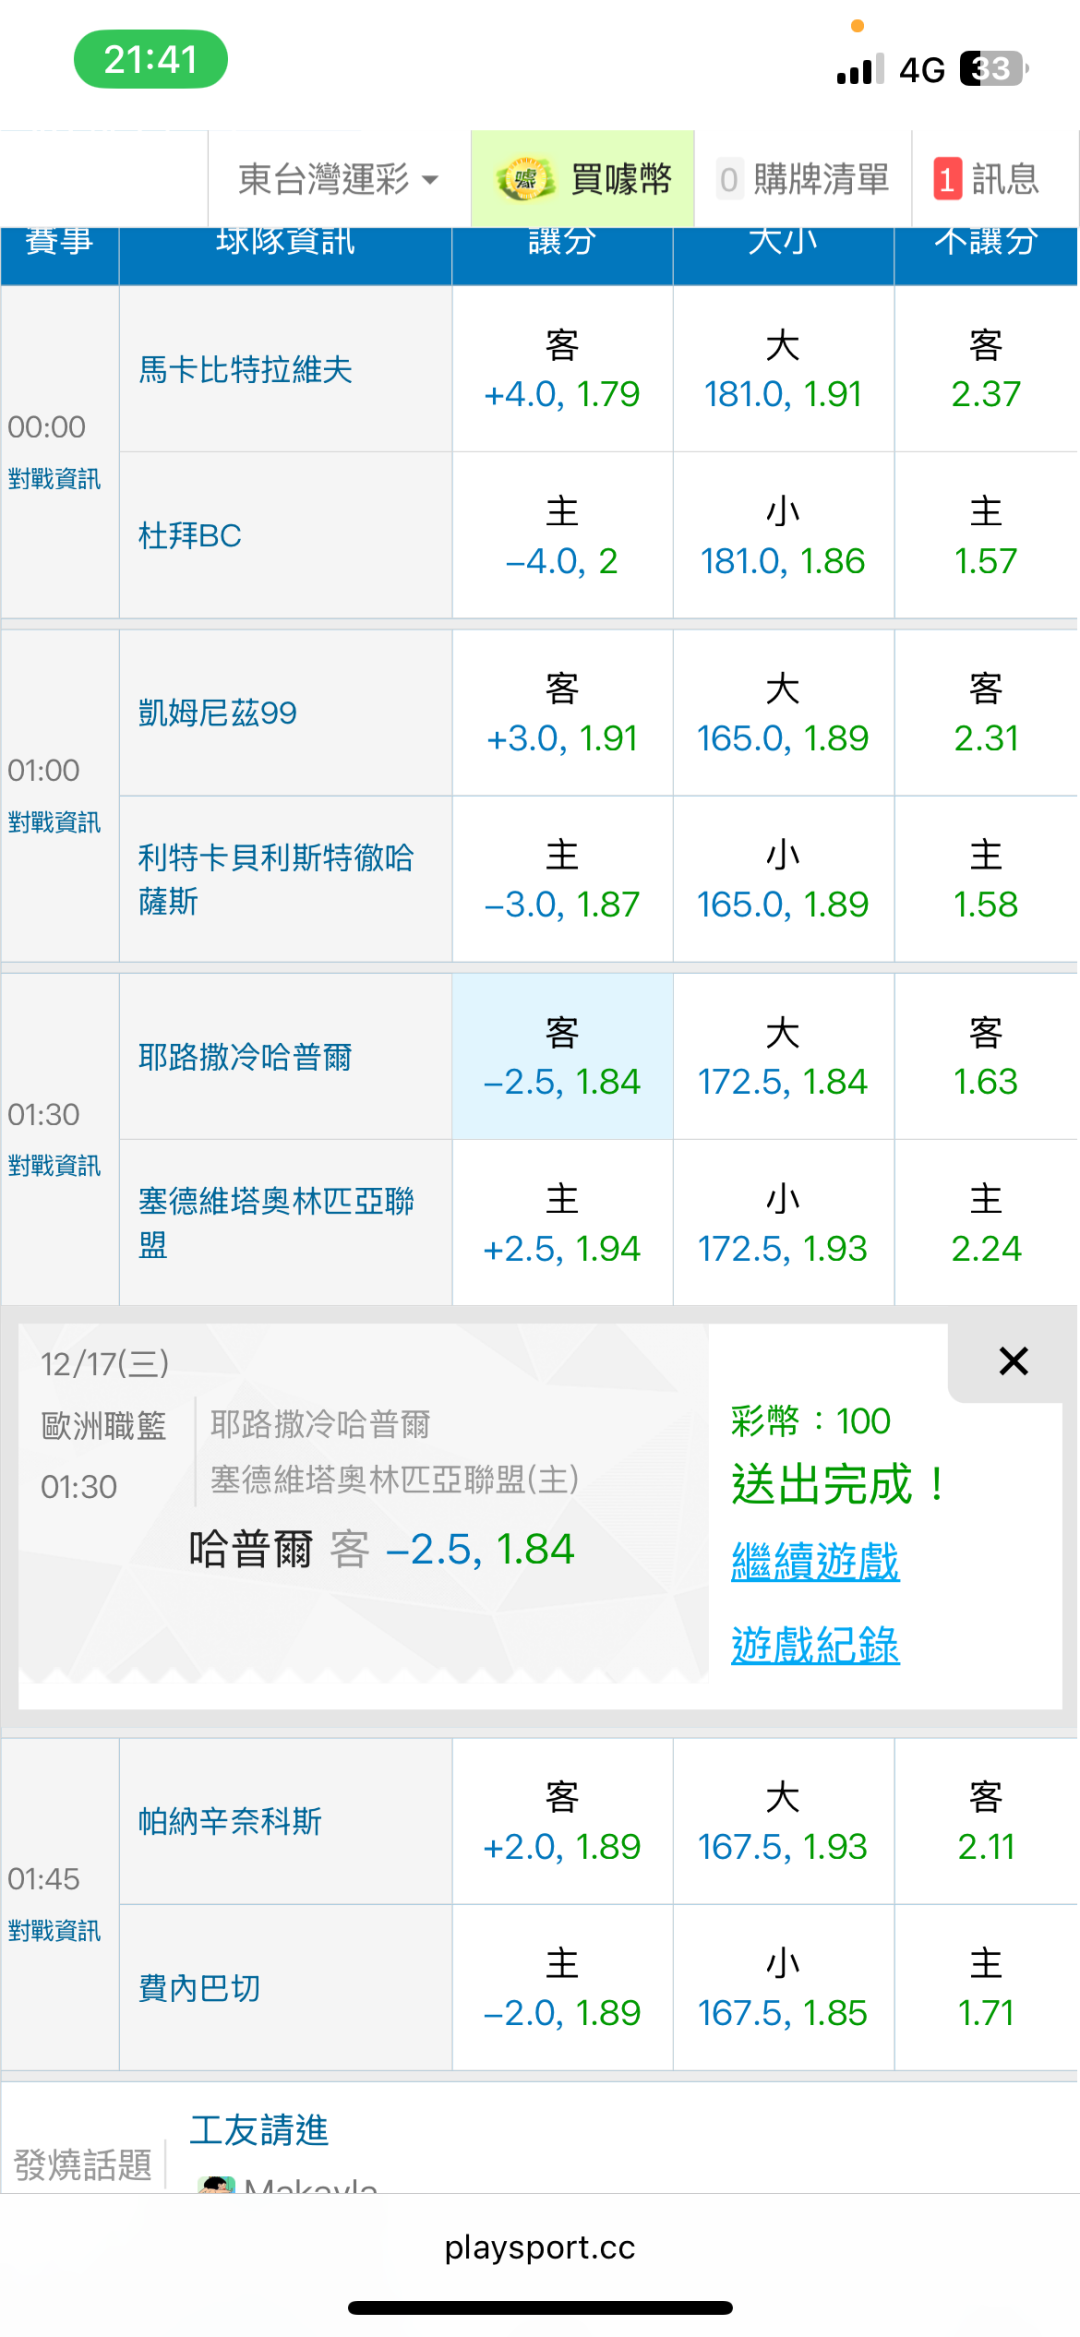Click the 買噱幣 button
The height and width of the screenshot is (2337, 1080).
pyautogui.click(x=620, y=180)
